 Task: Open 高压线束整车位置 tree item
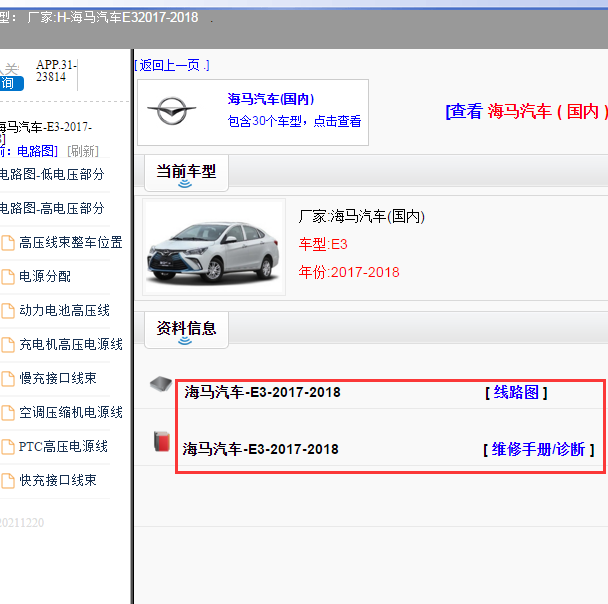[71, 243]
